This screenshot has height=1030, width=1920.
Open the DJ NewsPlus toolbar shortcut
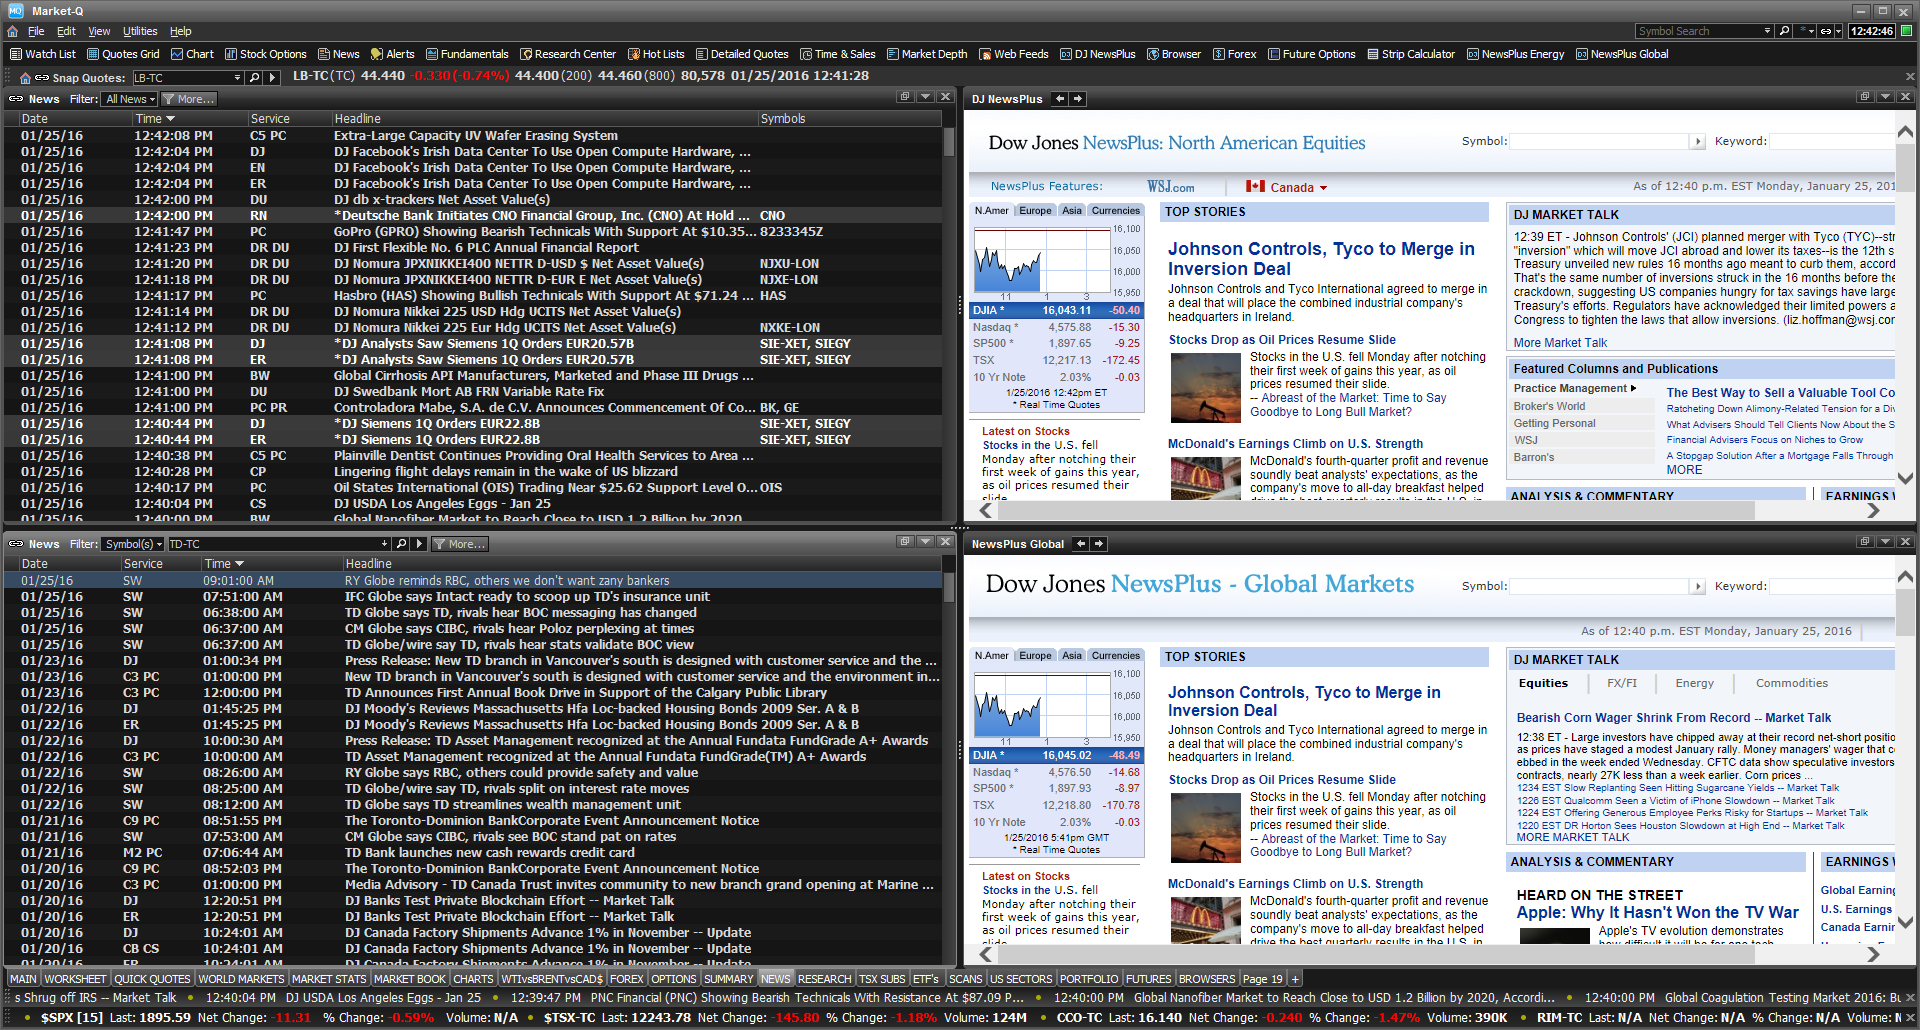[x=1097, y=54]
